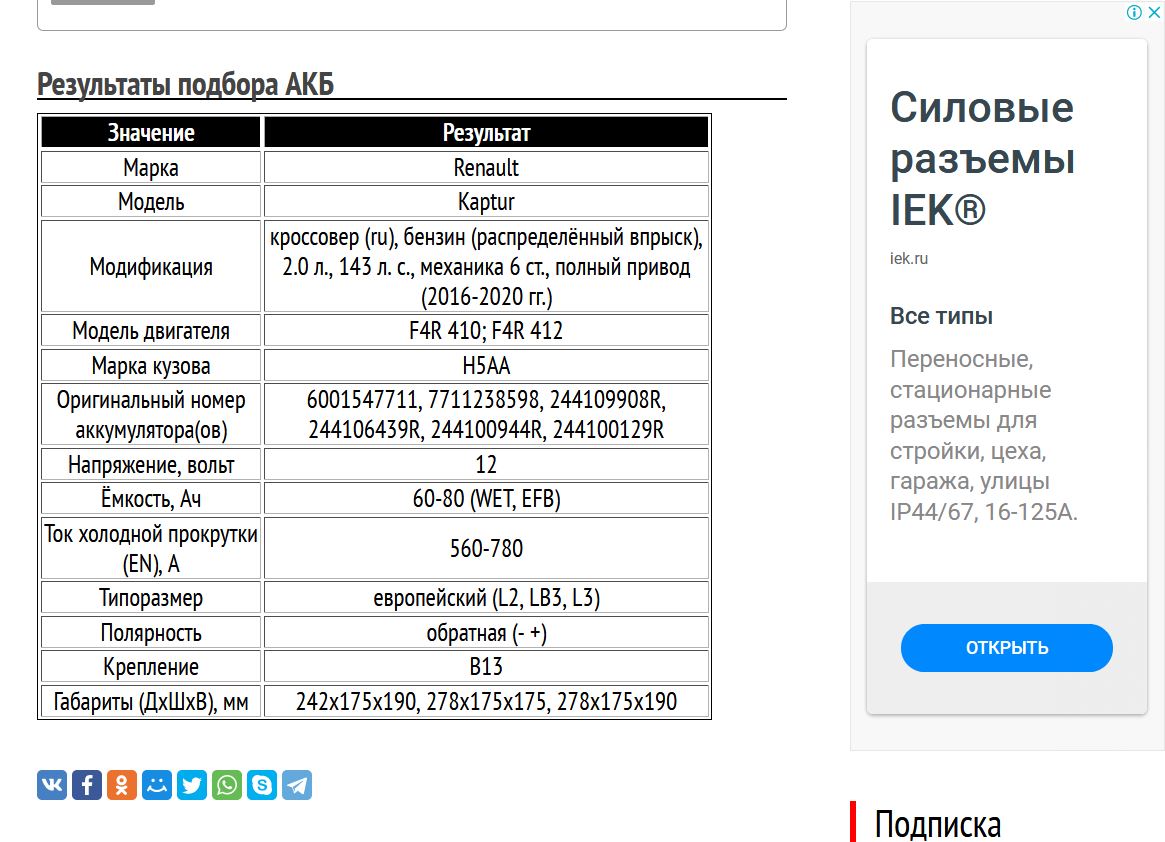The height and width of the screenshot is (842, 1165).
Task: Select the Результаты подбора АКБ heading
Action: coord(185,84)
